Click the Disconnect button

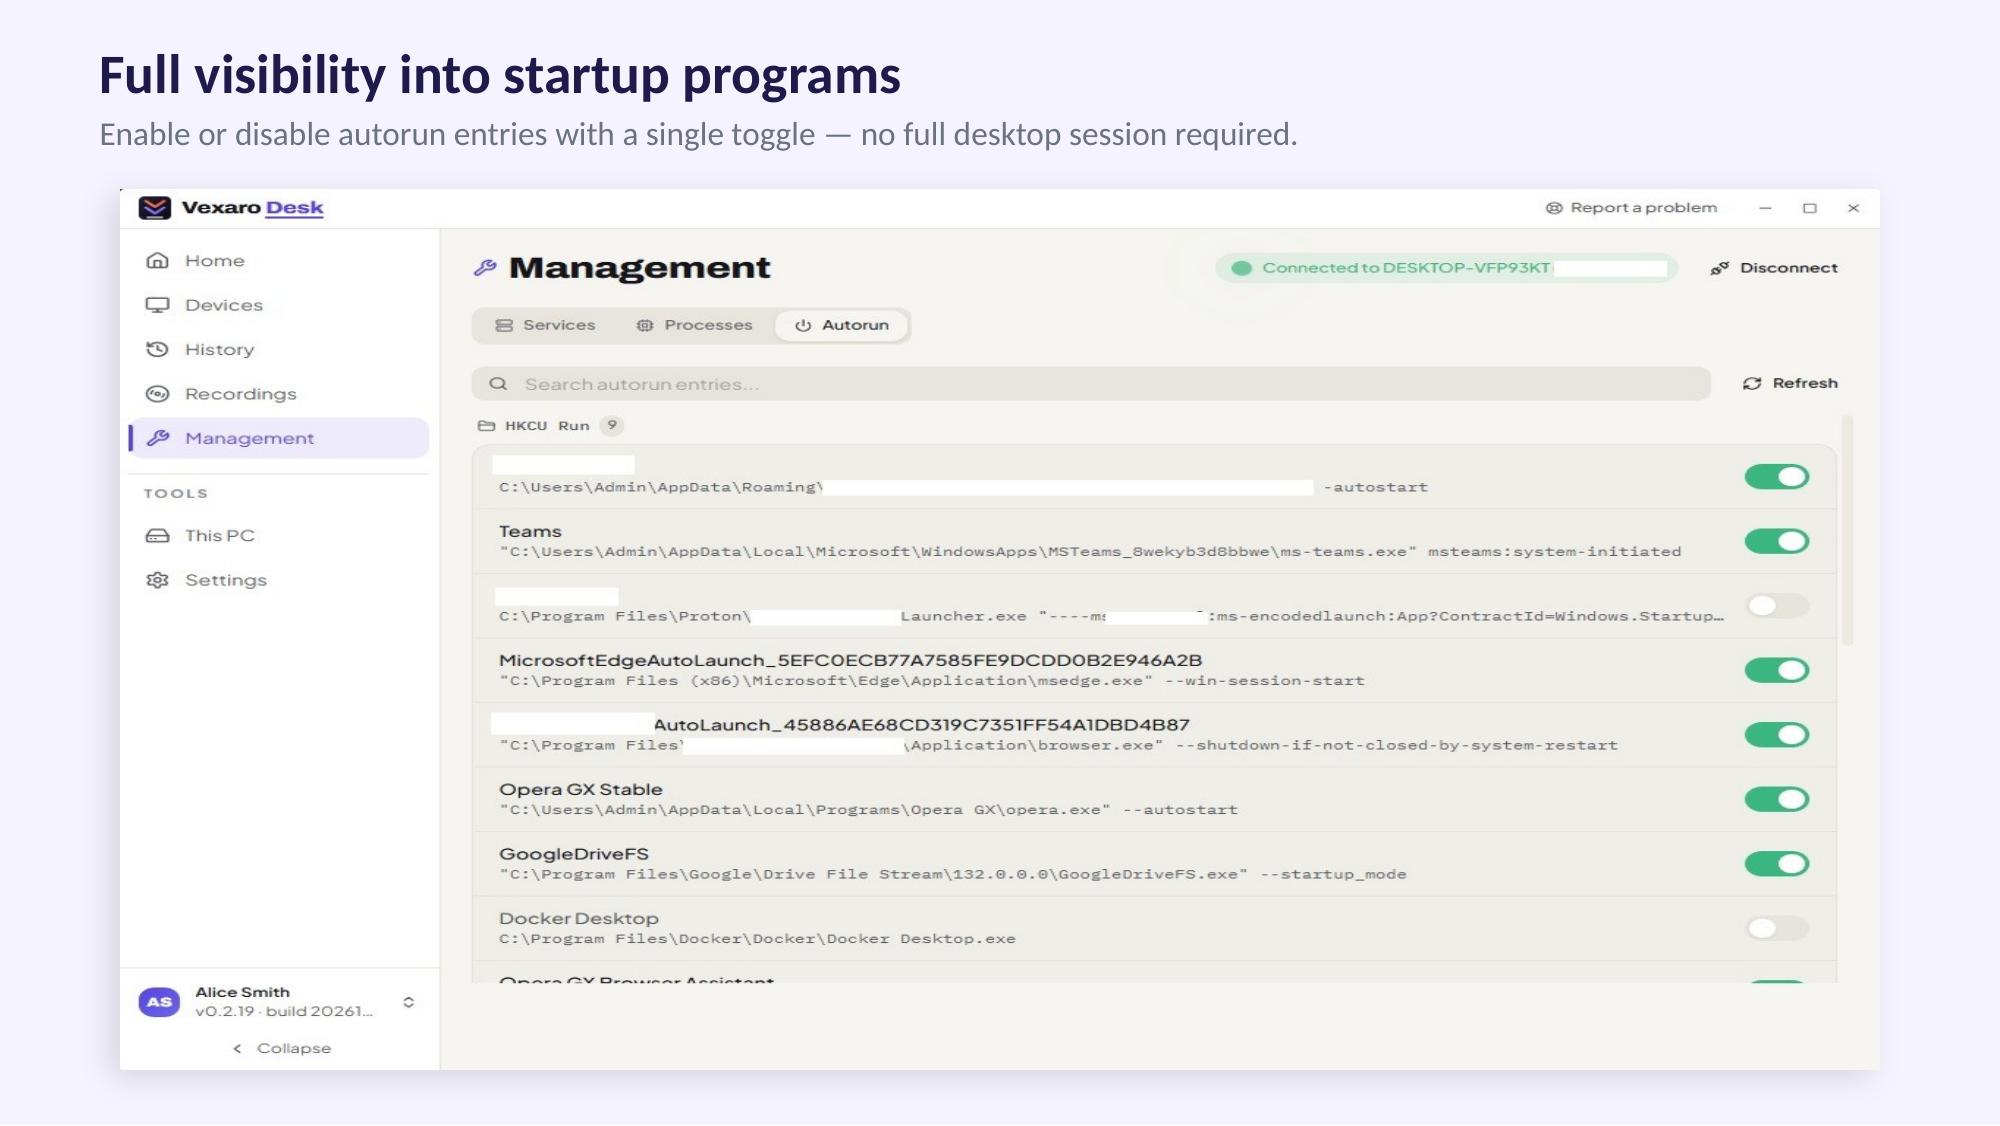click(x=1774, y=268)
